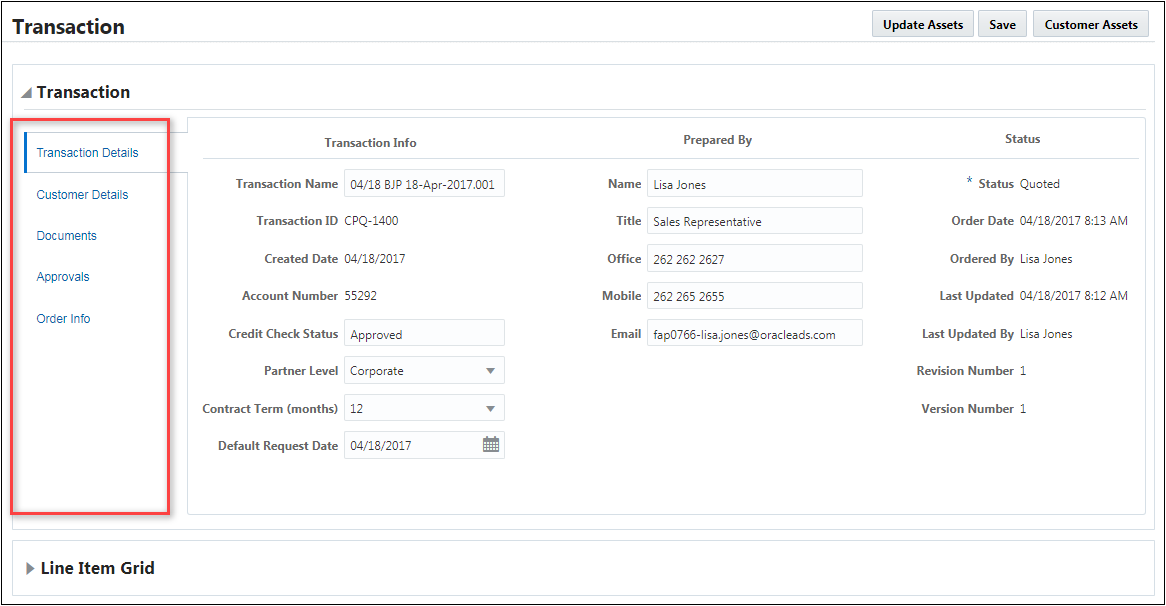The image size is (1166, 606).
Task: Click the Version Number value
Action: (x=1023, y=409)
